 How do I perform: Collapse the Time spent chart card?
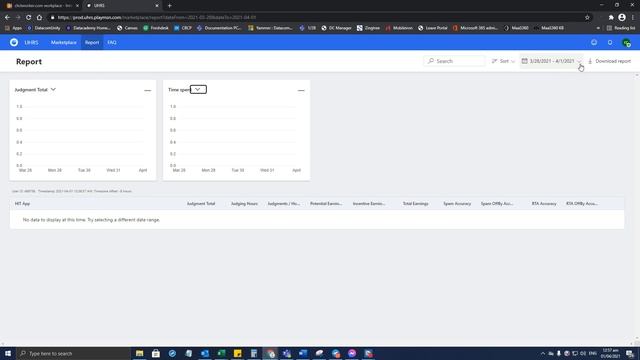pyautogui.click(x=301, y=90)
